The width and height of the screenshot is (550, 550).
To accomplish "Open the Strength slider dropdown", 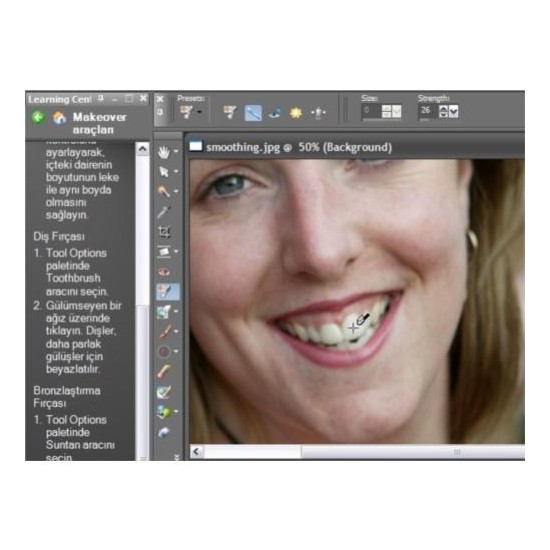I will tap(454, 112).
